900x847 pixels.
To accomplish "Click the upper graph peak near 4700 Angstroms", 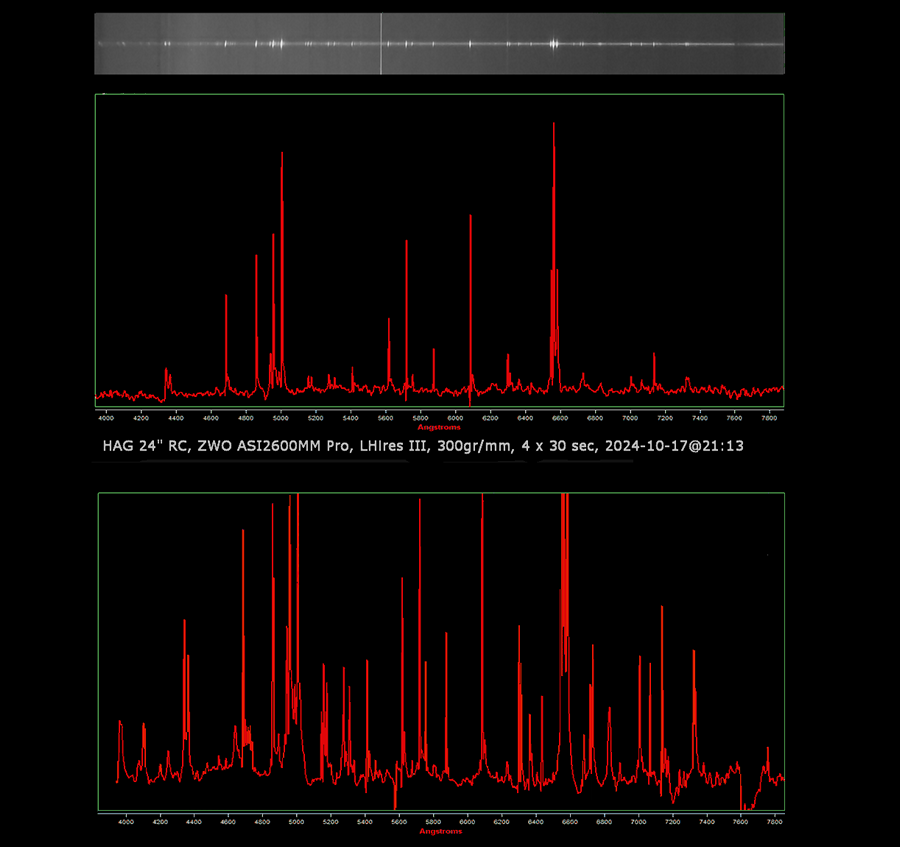I will (226, 297).
